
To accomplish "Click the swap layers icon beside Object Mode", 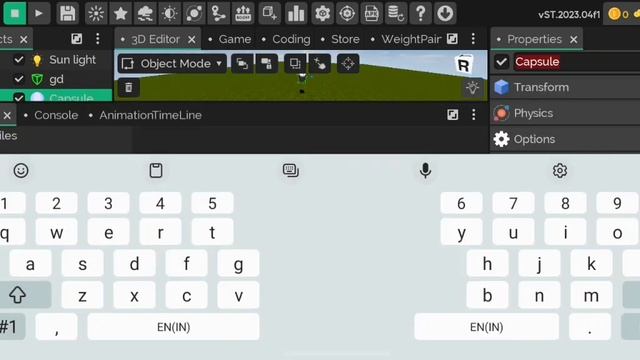I will click(242, 64).
